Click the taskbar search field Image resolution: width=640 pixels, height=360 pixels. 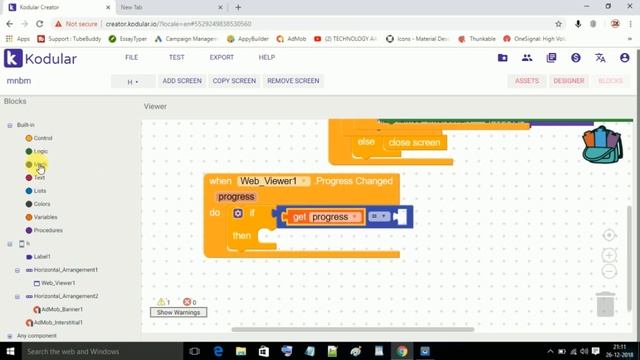[101, 351]
